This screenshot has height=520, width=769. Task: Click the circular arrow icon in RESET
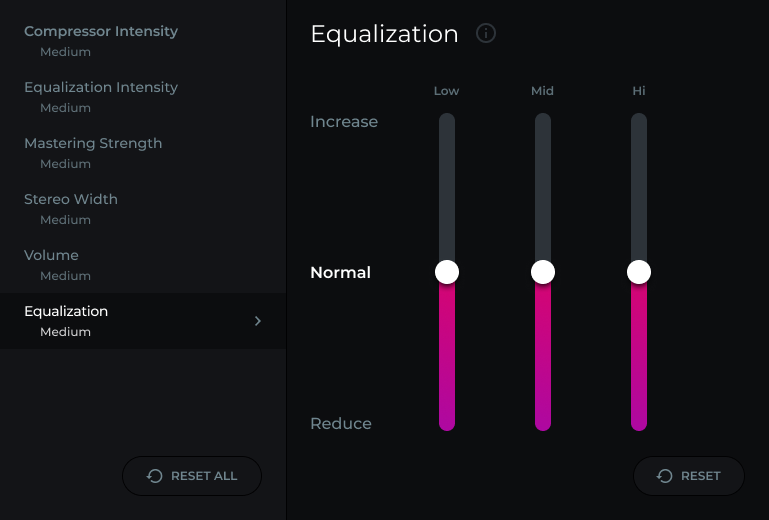[665, 476]
